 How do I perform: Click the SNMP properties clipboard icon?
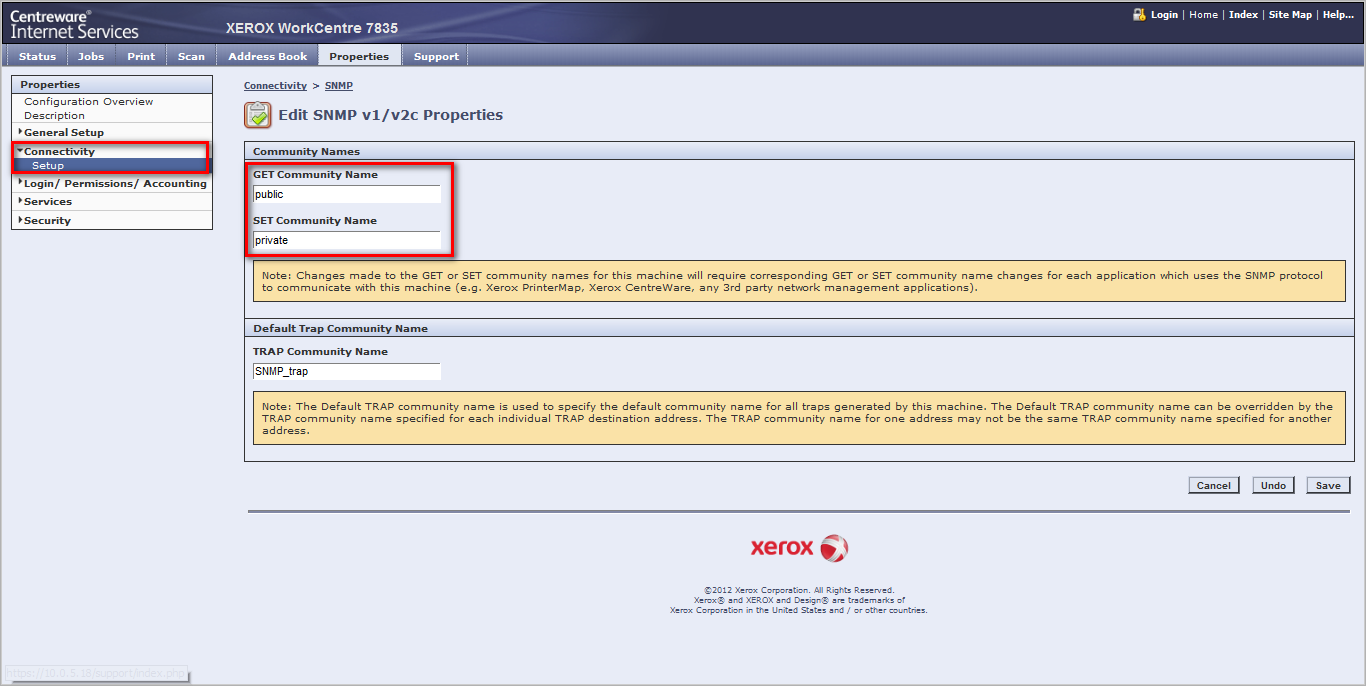[258, 115]
